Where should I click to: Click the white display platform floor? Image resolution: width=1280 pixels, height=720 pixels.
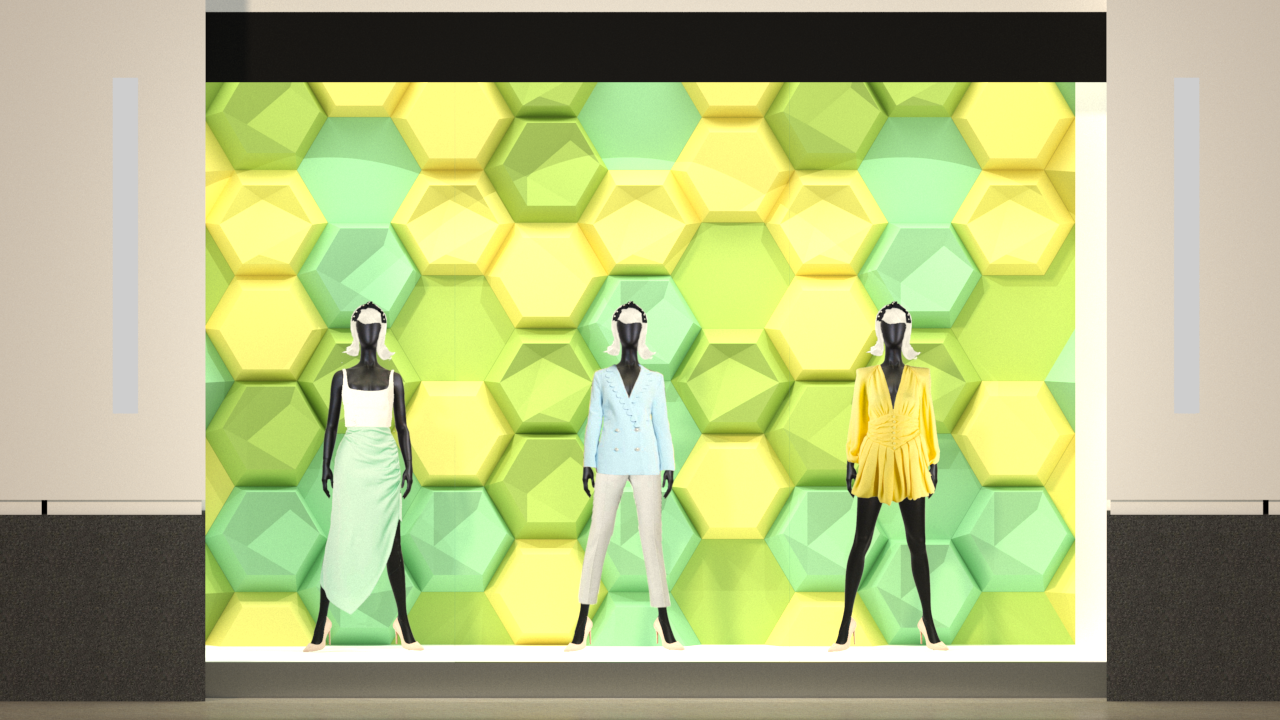tap(655, 654)
